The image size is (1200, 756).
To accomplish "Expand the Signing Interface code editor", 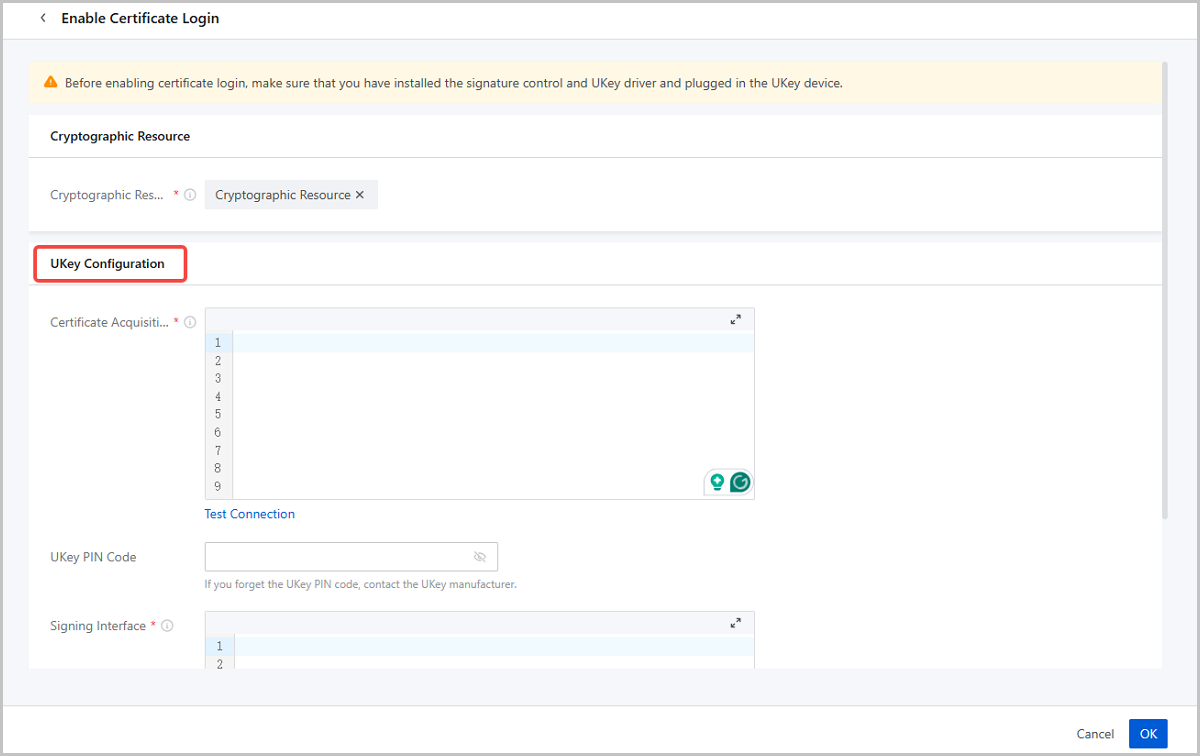I will click(x=736, y=623).
